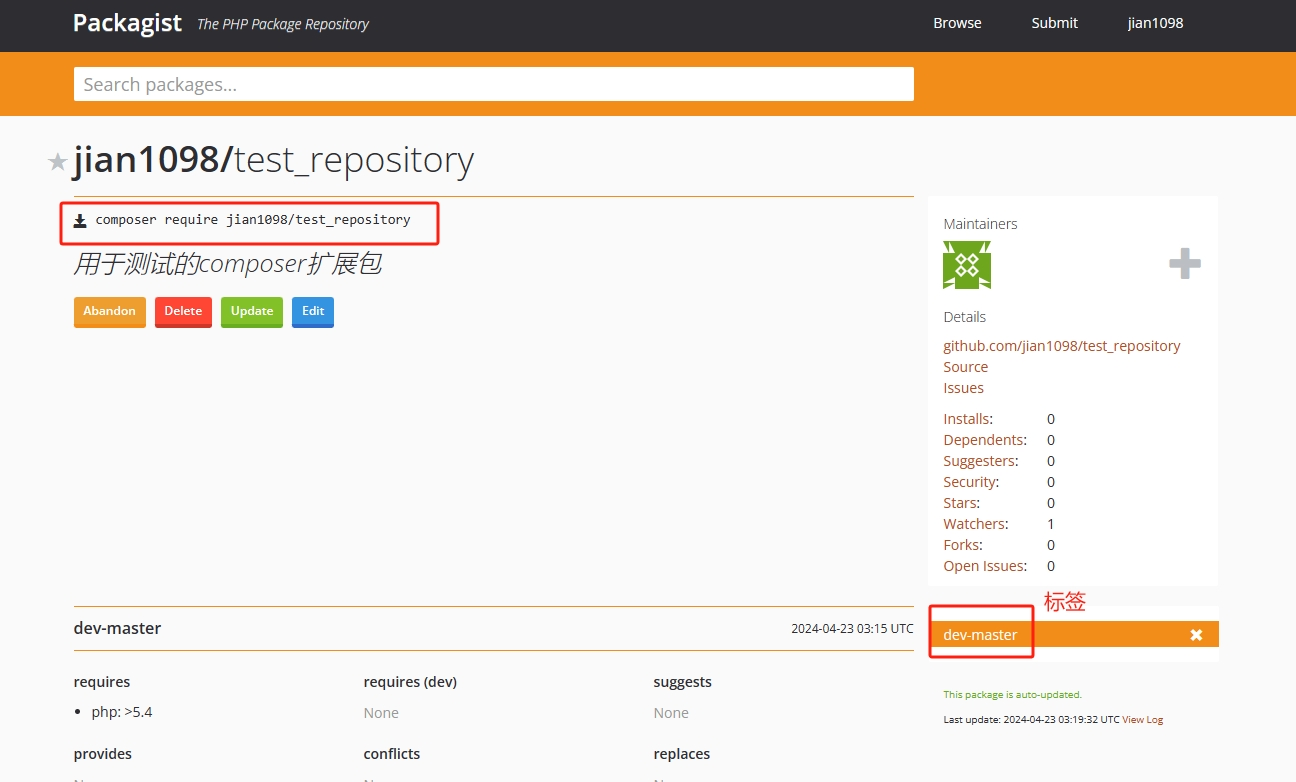Open the Watchers link
Image resolution: width=1296 pixels, height=782 pixels.
(x=974, y=524)
